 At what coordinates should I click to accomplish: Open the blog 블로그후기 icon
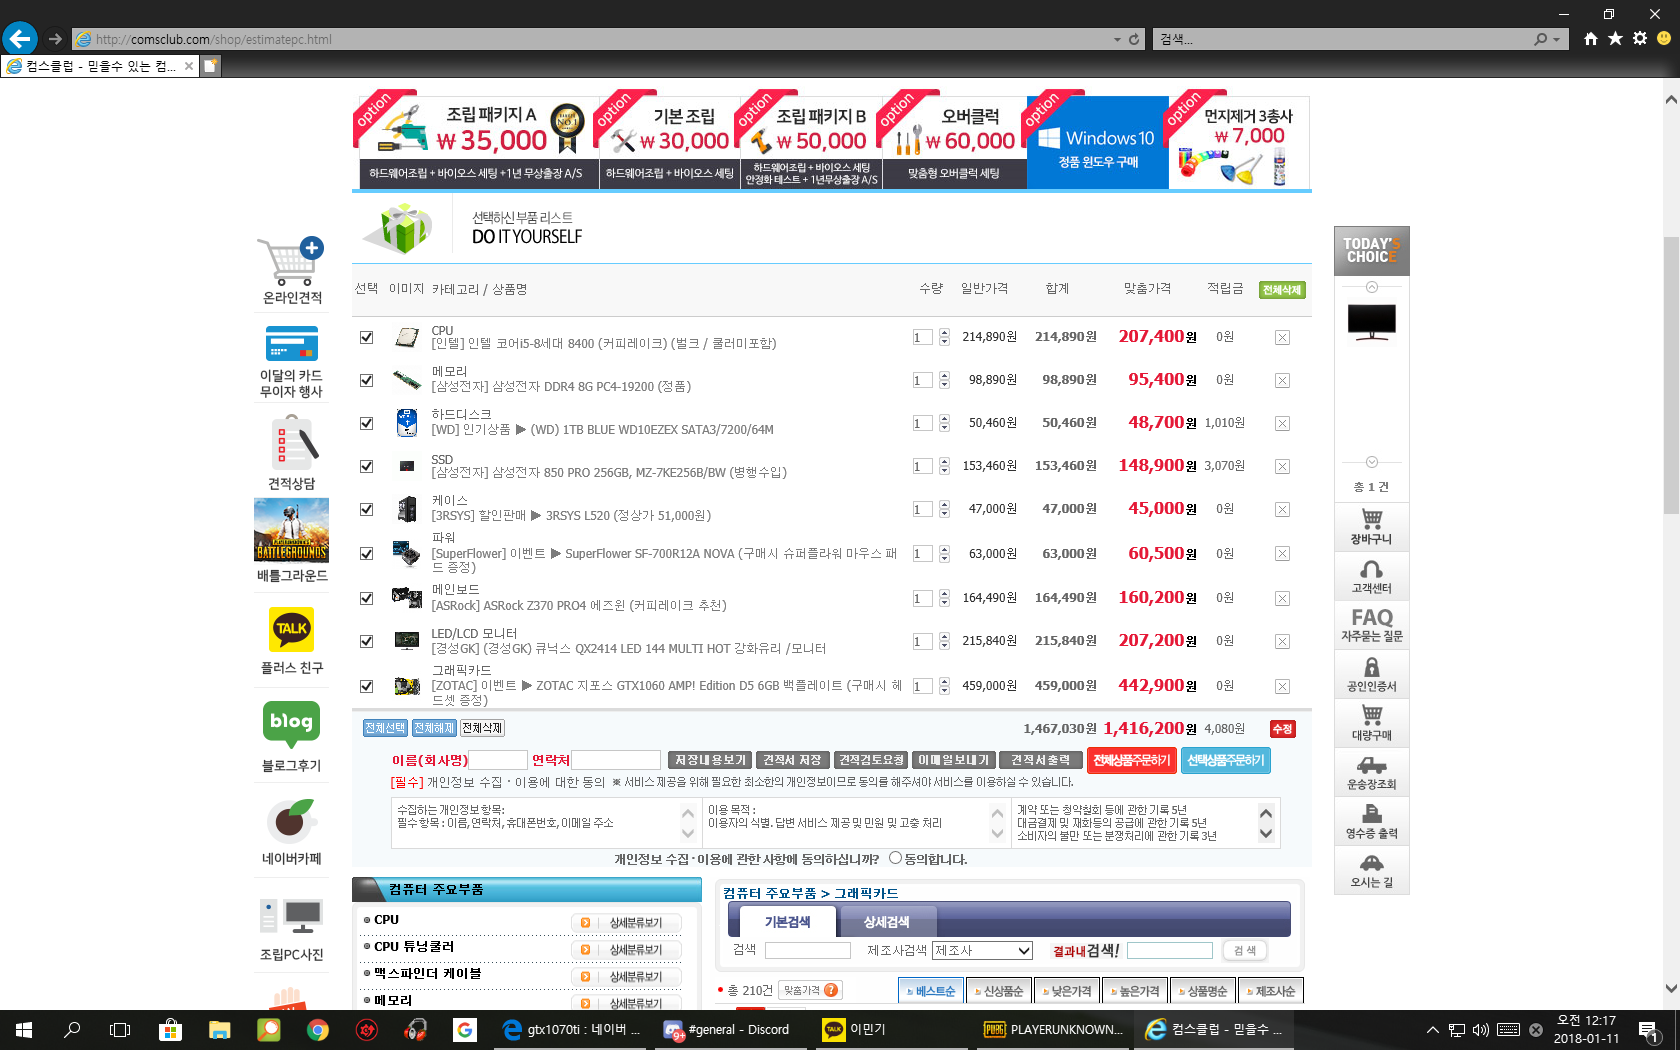pyautogui.click(x=291, y=723)
